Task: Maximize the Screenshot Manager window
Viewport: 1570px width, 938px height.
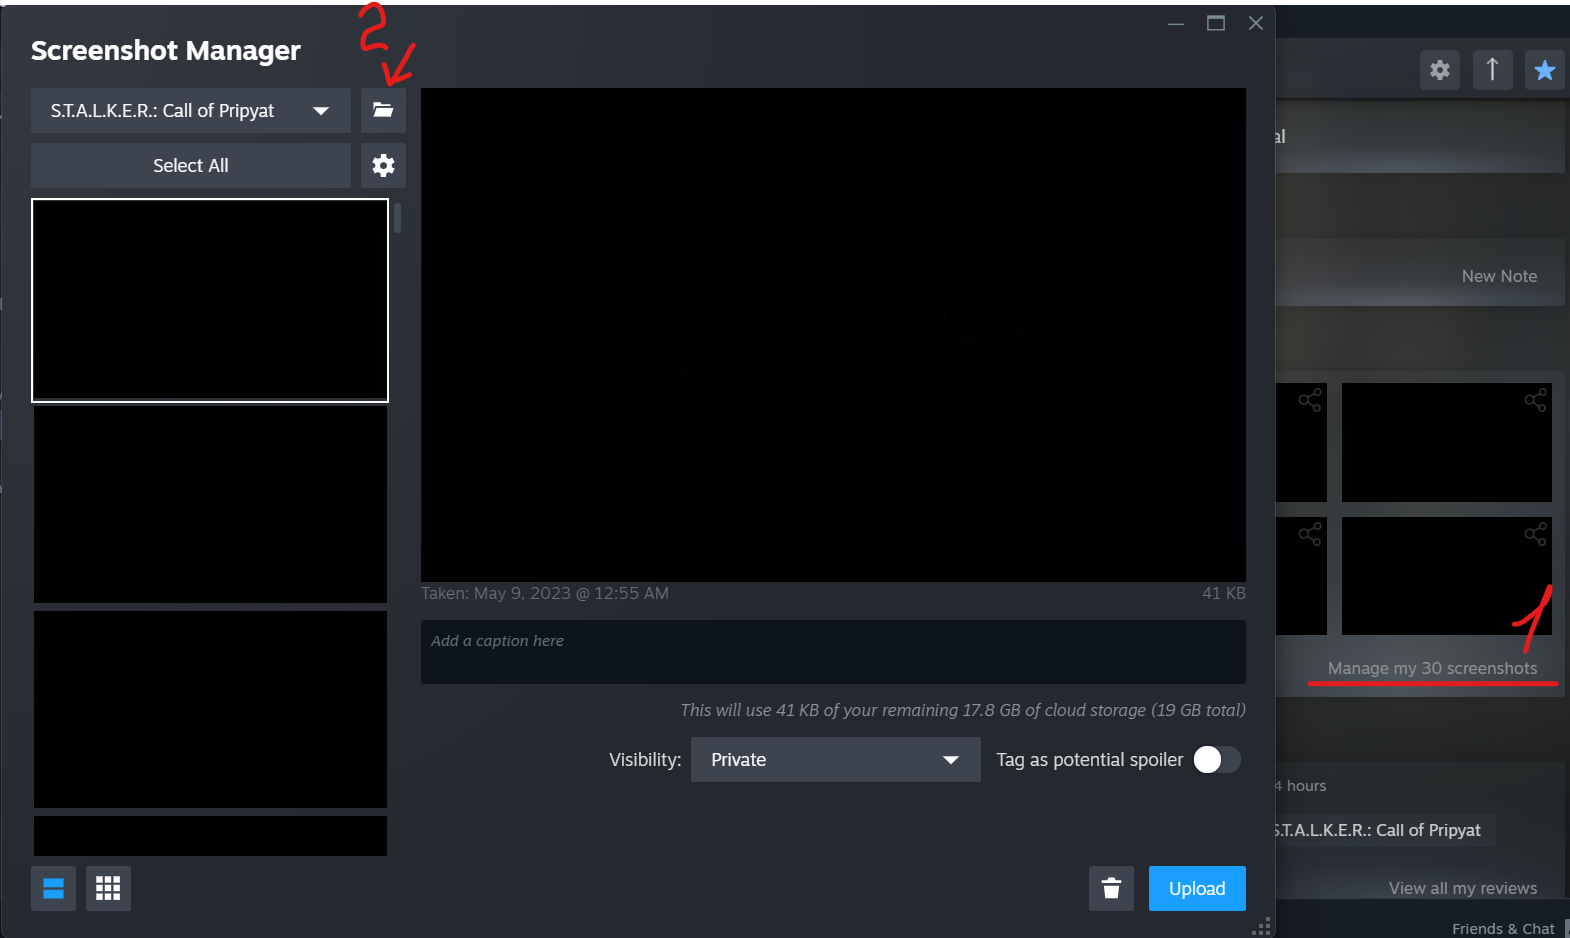Action: pos(1216,23)
